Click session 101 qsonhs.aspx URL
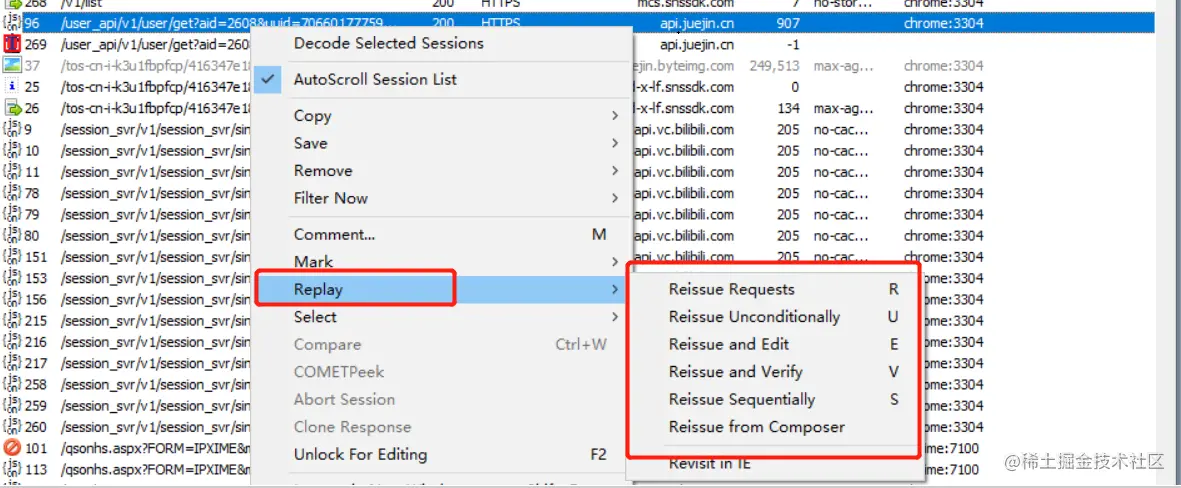Image resolution: width=1181 pixels, height=488 pixels. point(155,448)
